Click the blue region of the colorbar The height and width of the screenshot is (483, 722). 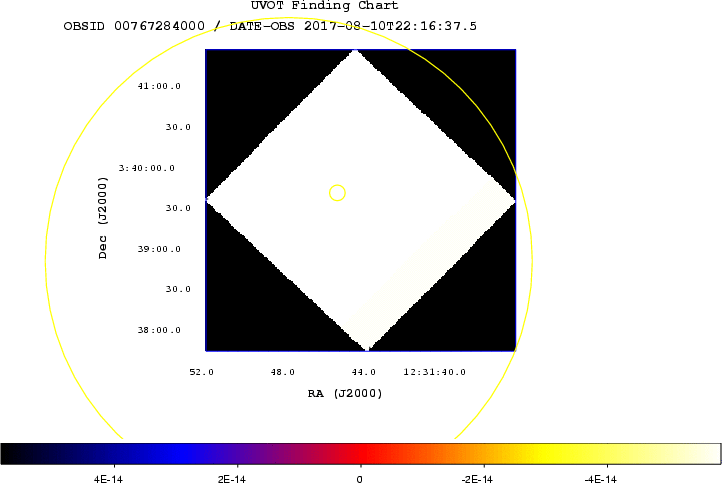180,454
